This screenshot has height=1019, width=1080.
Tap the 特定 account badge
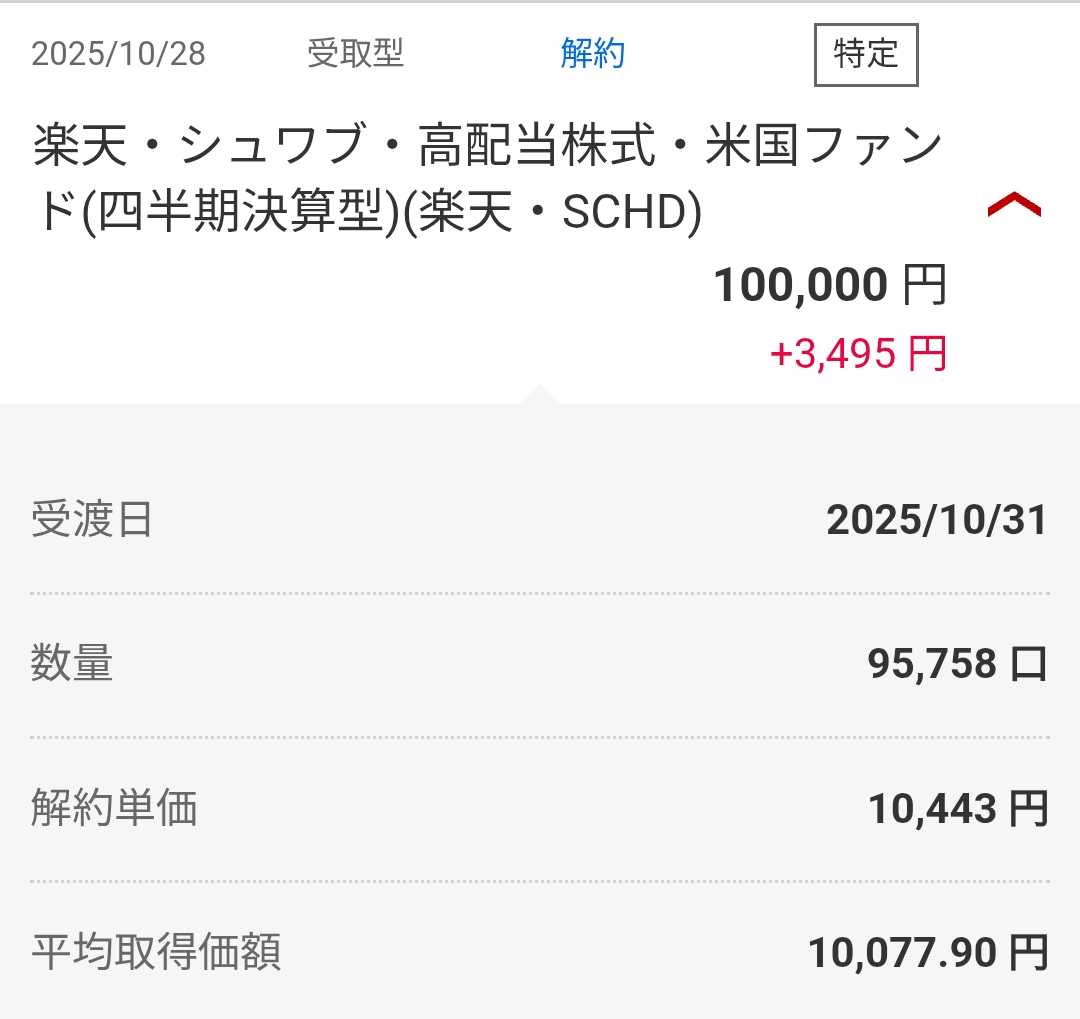point(866,54)
